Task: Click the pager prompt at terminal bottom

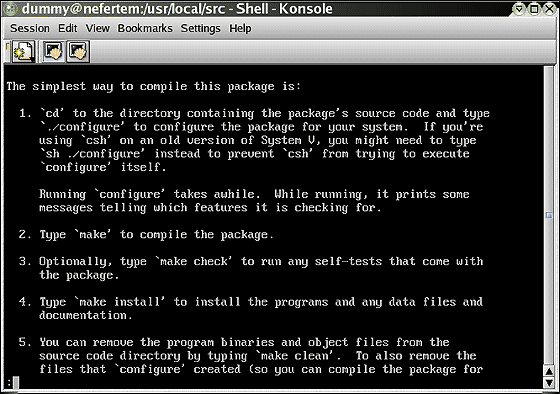Action: (9, 383)
